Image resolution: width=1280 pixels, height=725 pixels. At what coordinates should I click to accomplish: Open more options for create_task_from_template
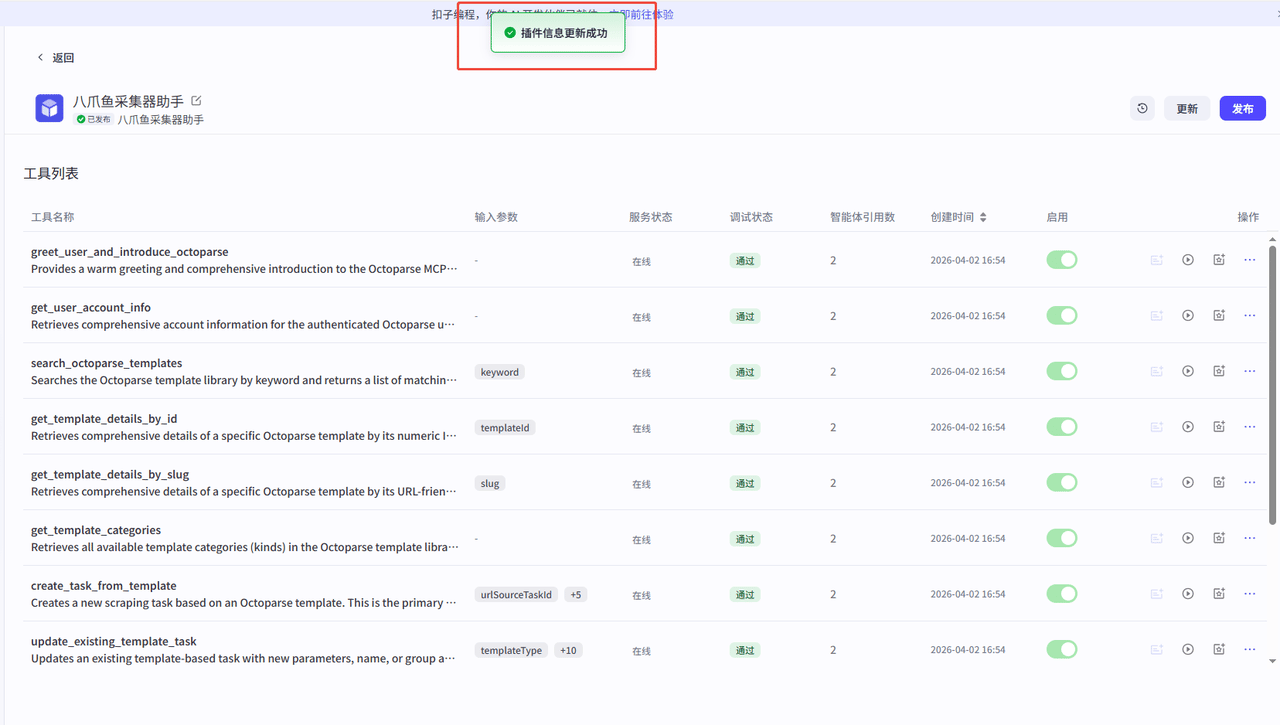[1250, 594]
